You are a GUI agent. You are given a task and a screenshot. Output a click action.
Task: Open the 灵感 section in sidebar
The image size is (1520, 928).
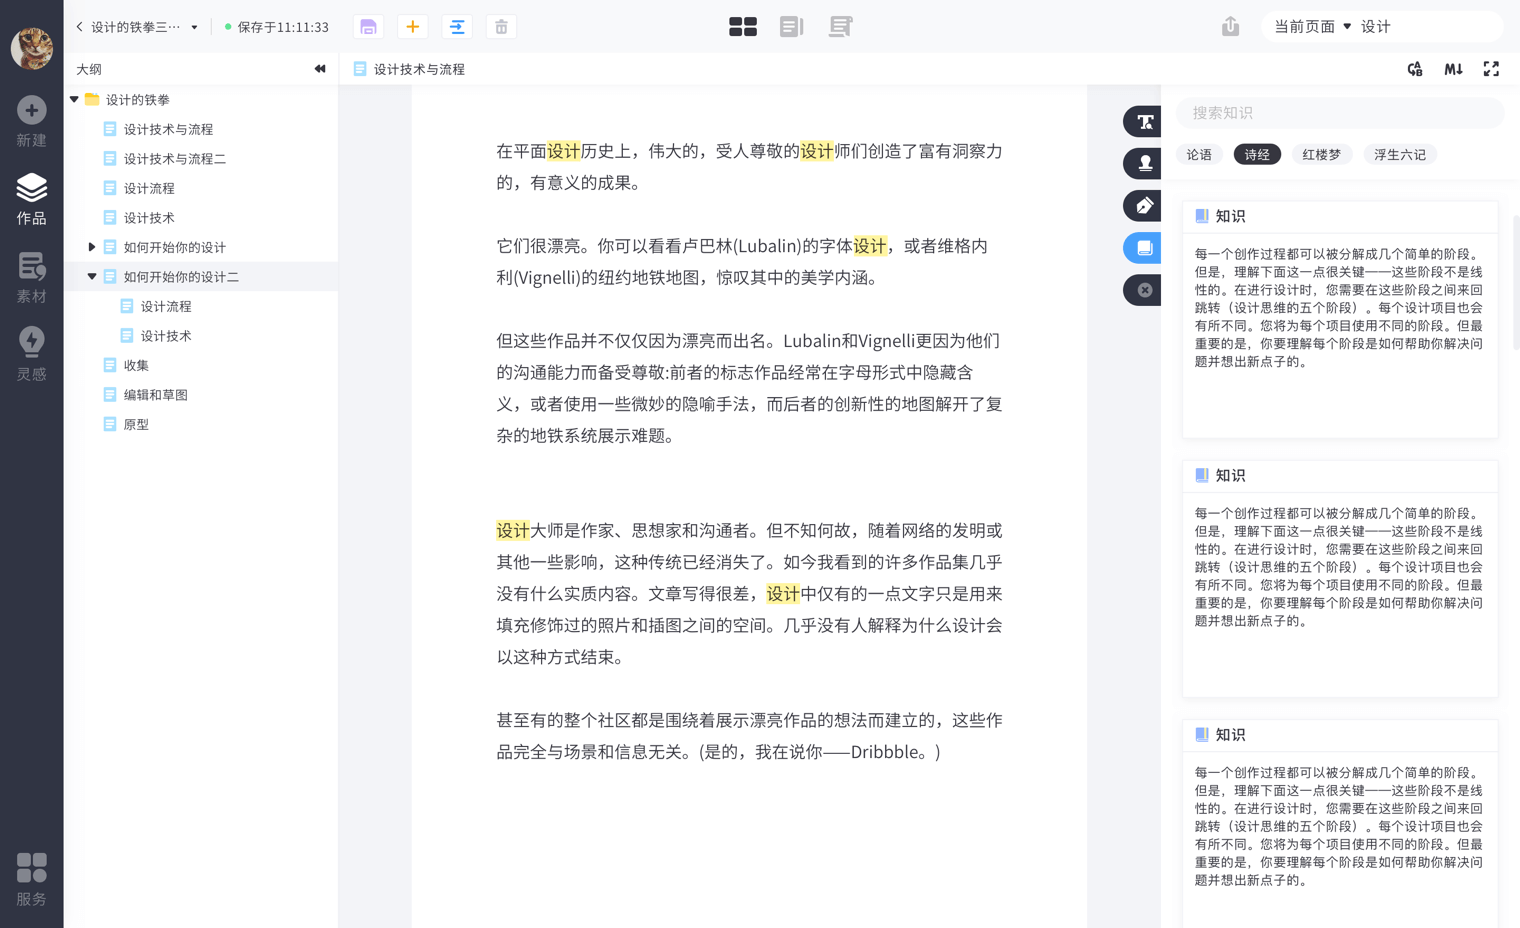click(32, 354)
